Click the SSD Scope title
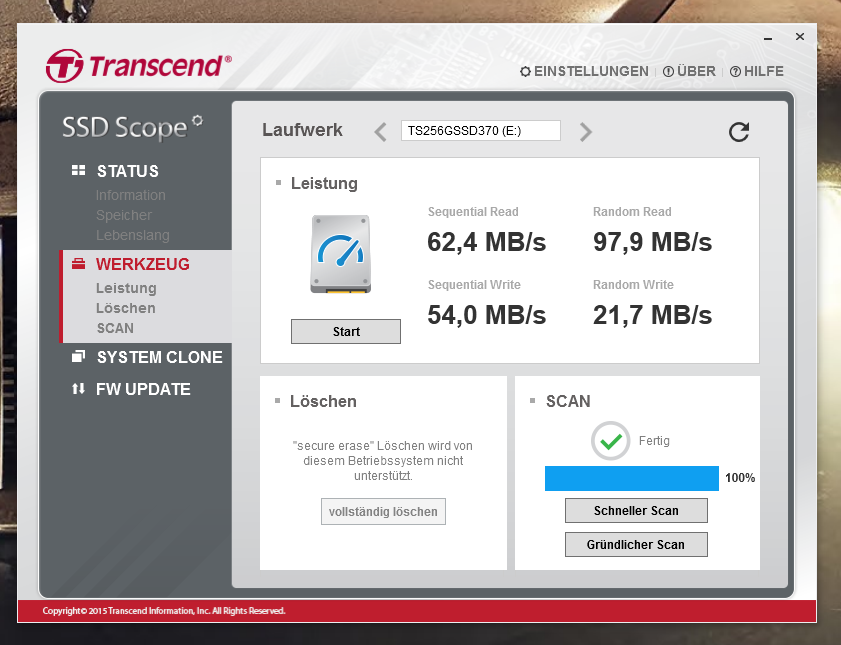 [x=132, y=128]
